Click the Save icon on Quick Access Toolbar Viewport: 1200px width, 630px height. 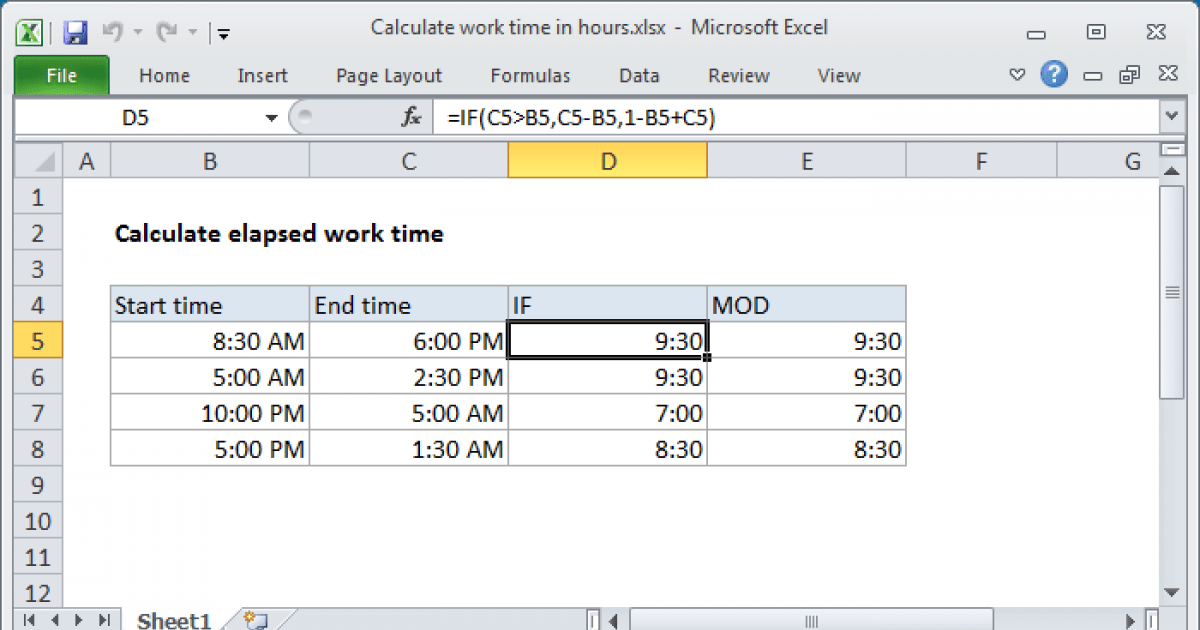tap(74, 32)
